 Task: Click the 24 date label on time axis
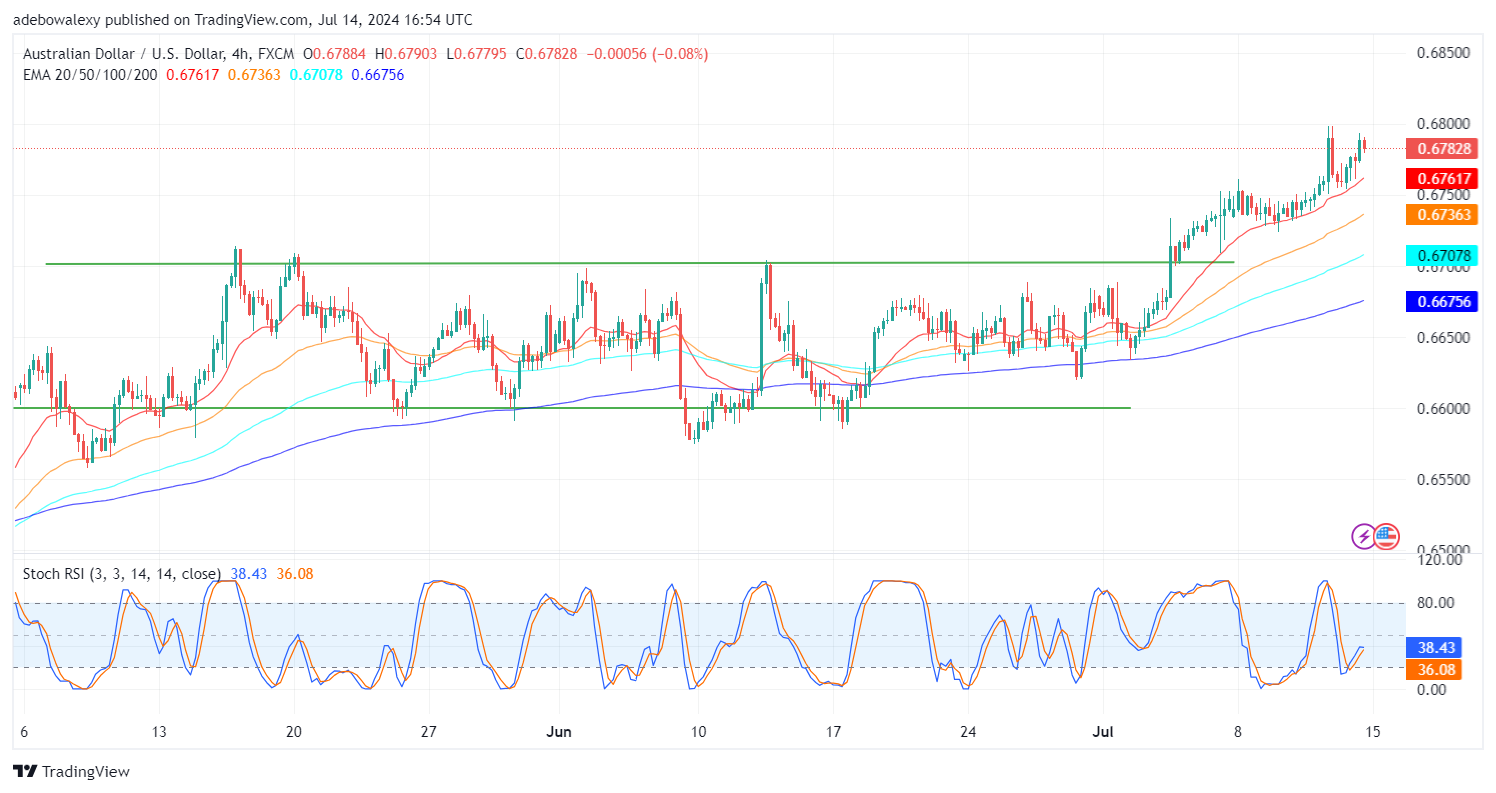[x=967, y=732]
